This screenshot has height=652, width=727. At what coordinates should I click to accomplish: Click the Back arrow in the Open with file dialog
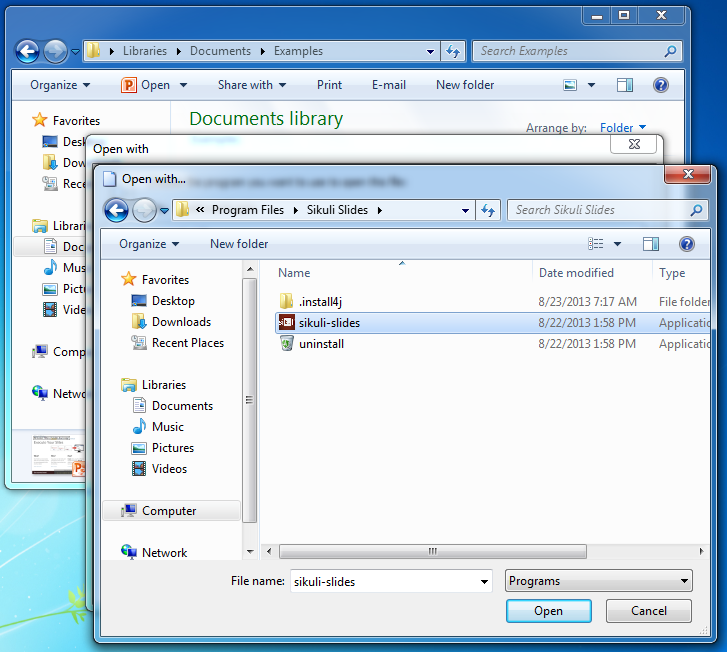tap(116, 211)
